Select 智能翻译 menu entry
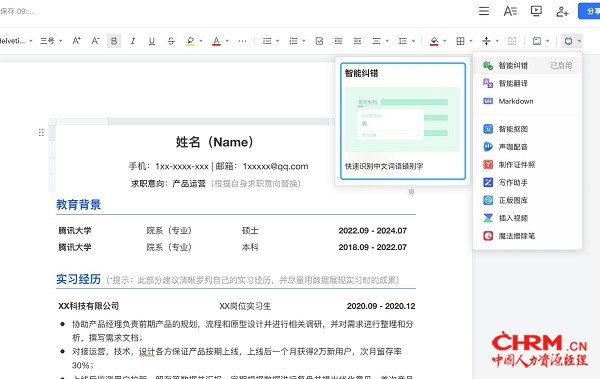The height and width of the screenshot is (379, 600). point(528,83)
